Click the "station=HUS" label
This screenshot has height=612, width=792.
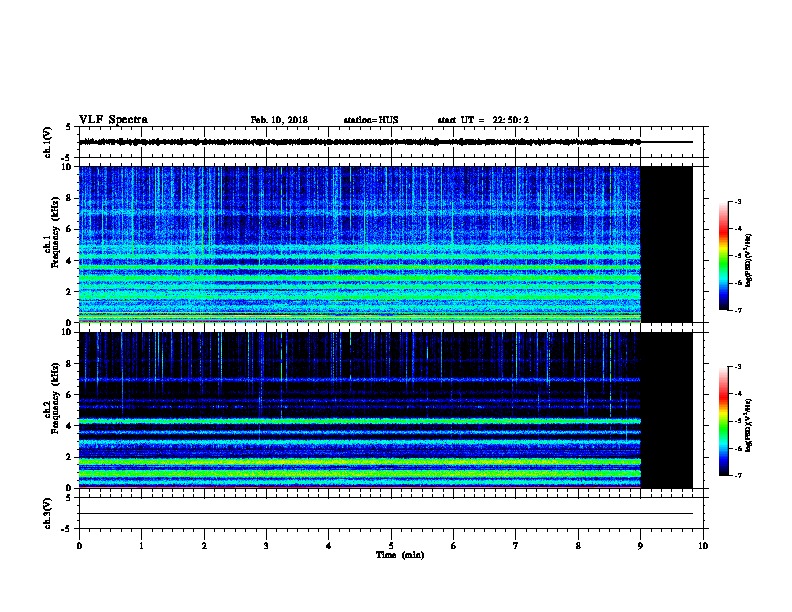[x=371, y=120]
